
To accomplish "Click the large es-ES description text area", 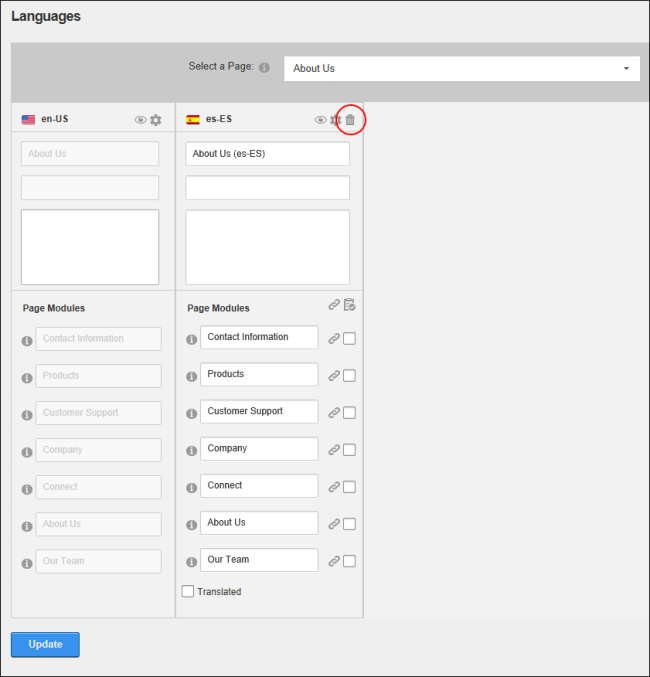I will [x=267, y=247].
